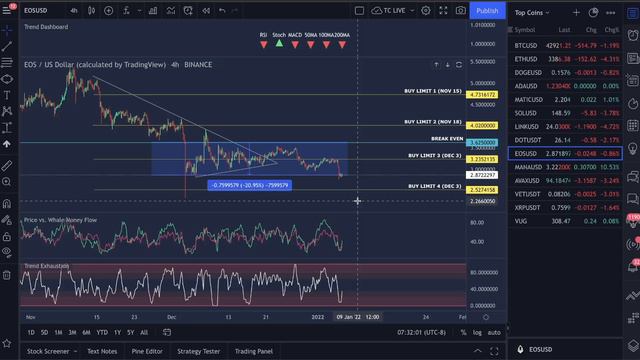Open the alerts clock icon in right sidebar
Image resolution: width=640 pixels, height=360 pixels.
633,35
